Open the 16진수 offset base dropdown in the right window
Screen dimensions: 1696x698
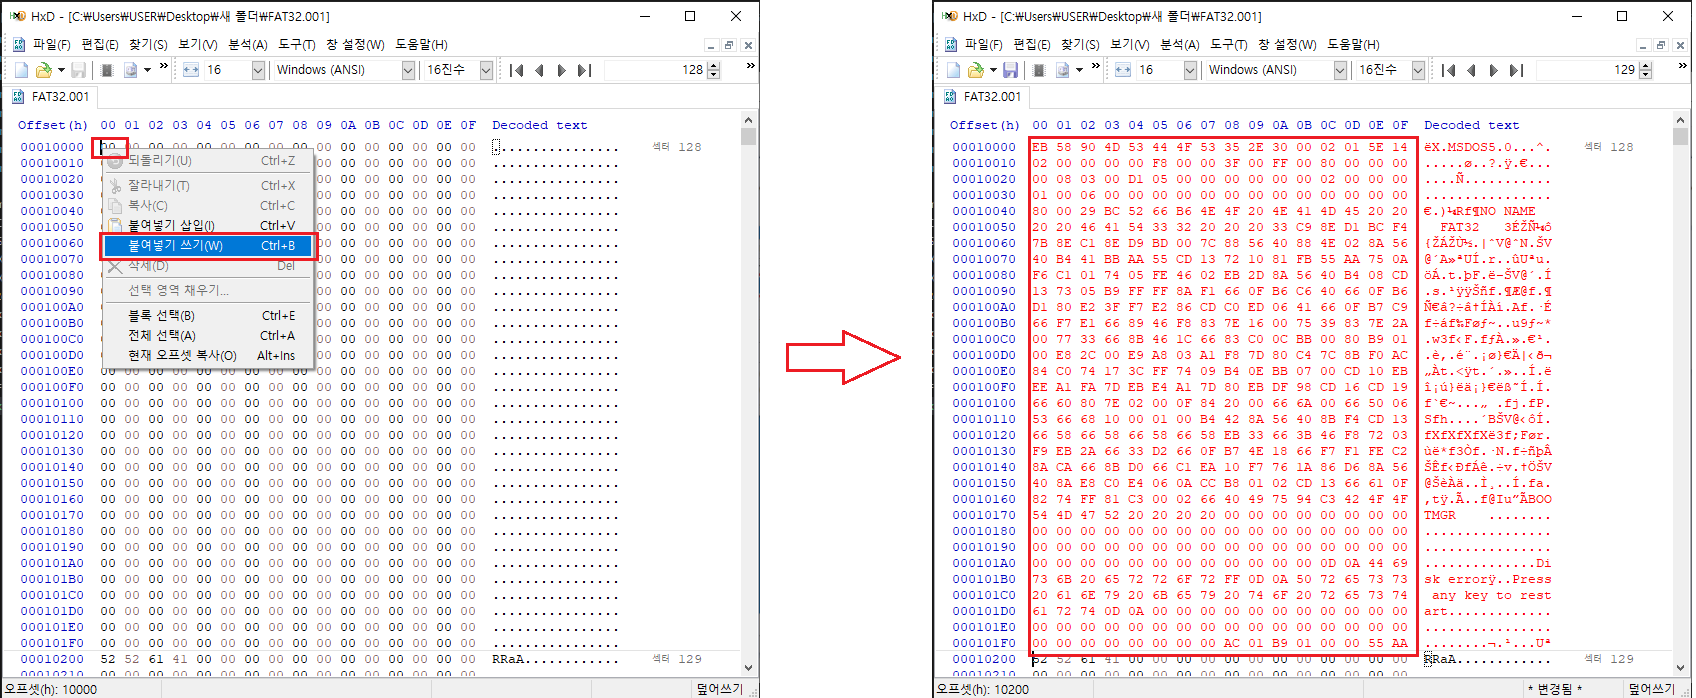pyautogui.click(x=1418, y=70)
